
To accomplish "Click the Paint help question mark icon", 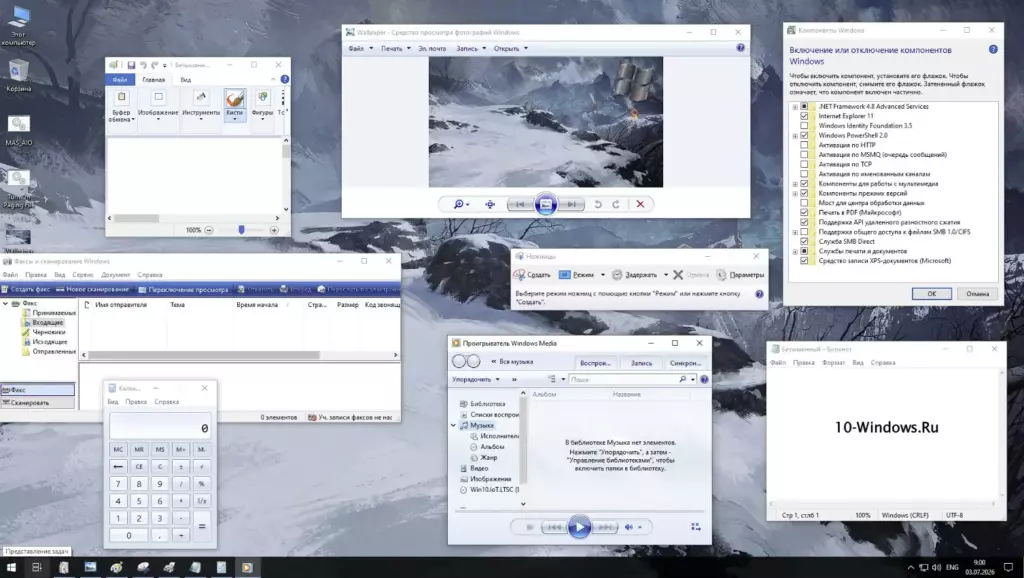I will (285, 79).
